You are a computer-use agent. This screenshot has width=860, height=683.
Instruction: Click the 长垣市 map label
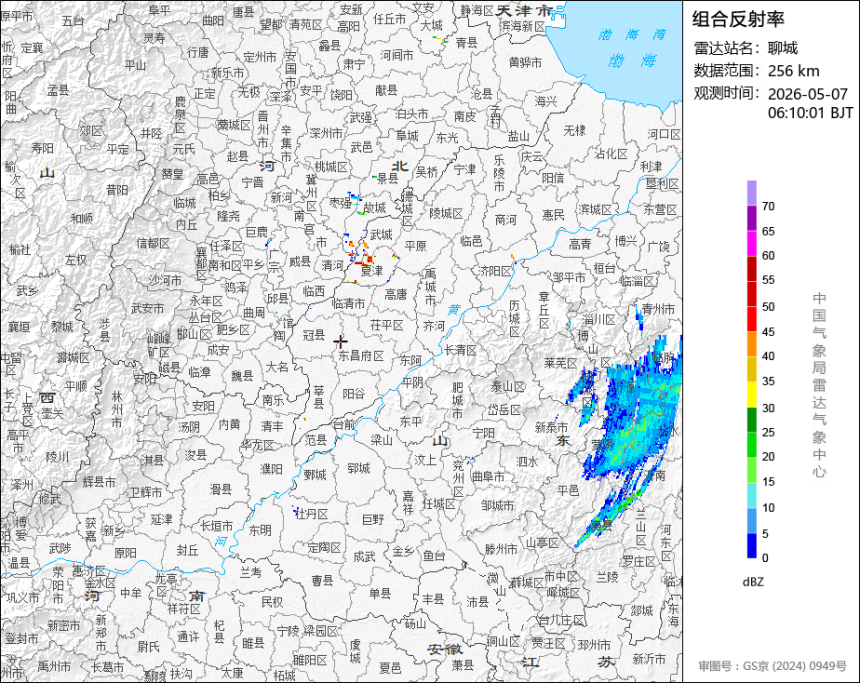point(216,526)
